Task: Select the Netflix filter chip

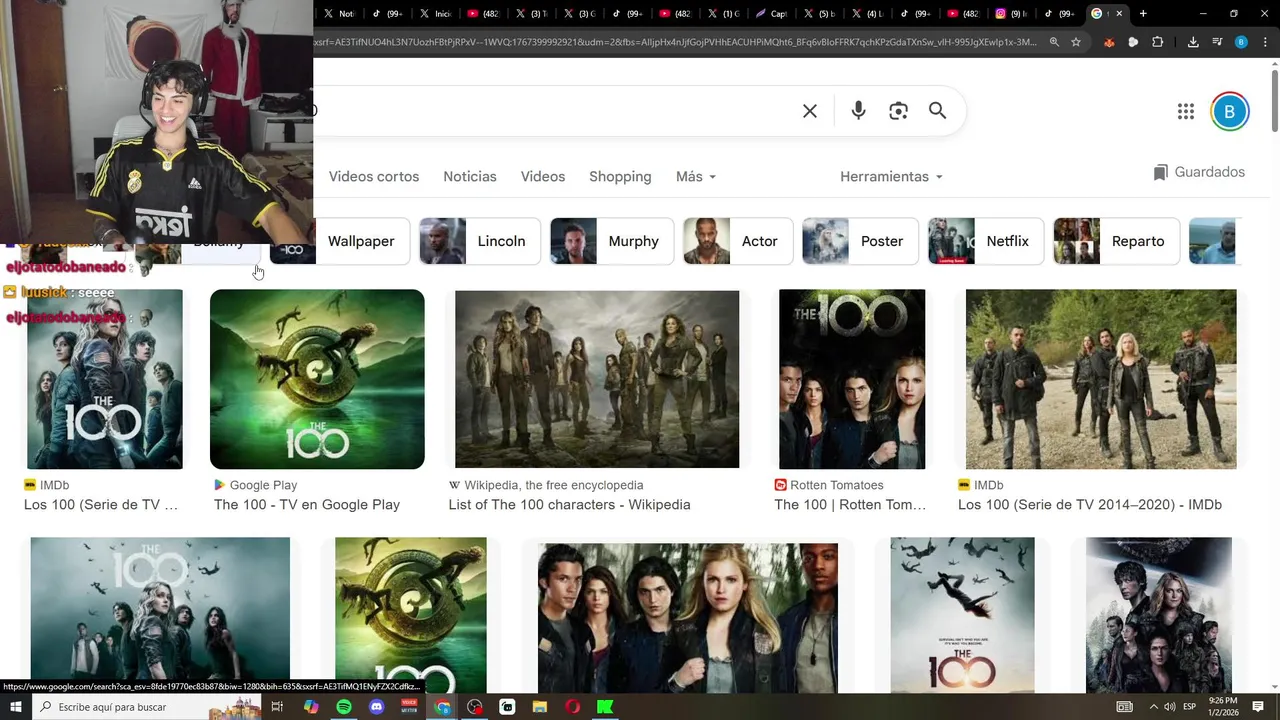Action: (x=986, y=241)
